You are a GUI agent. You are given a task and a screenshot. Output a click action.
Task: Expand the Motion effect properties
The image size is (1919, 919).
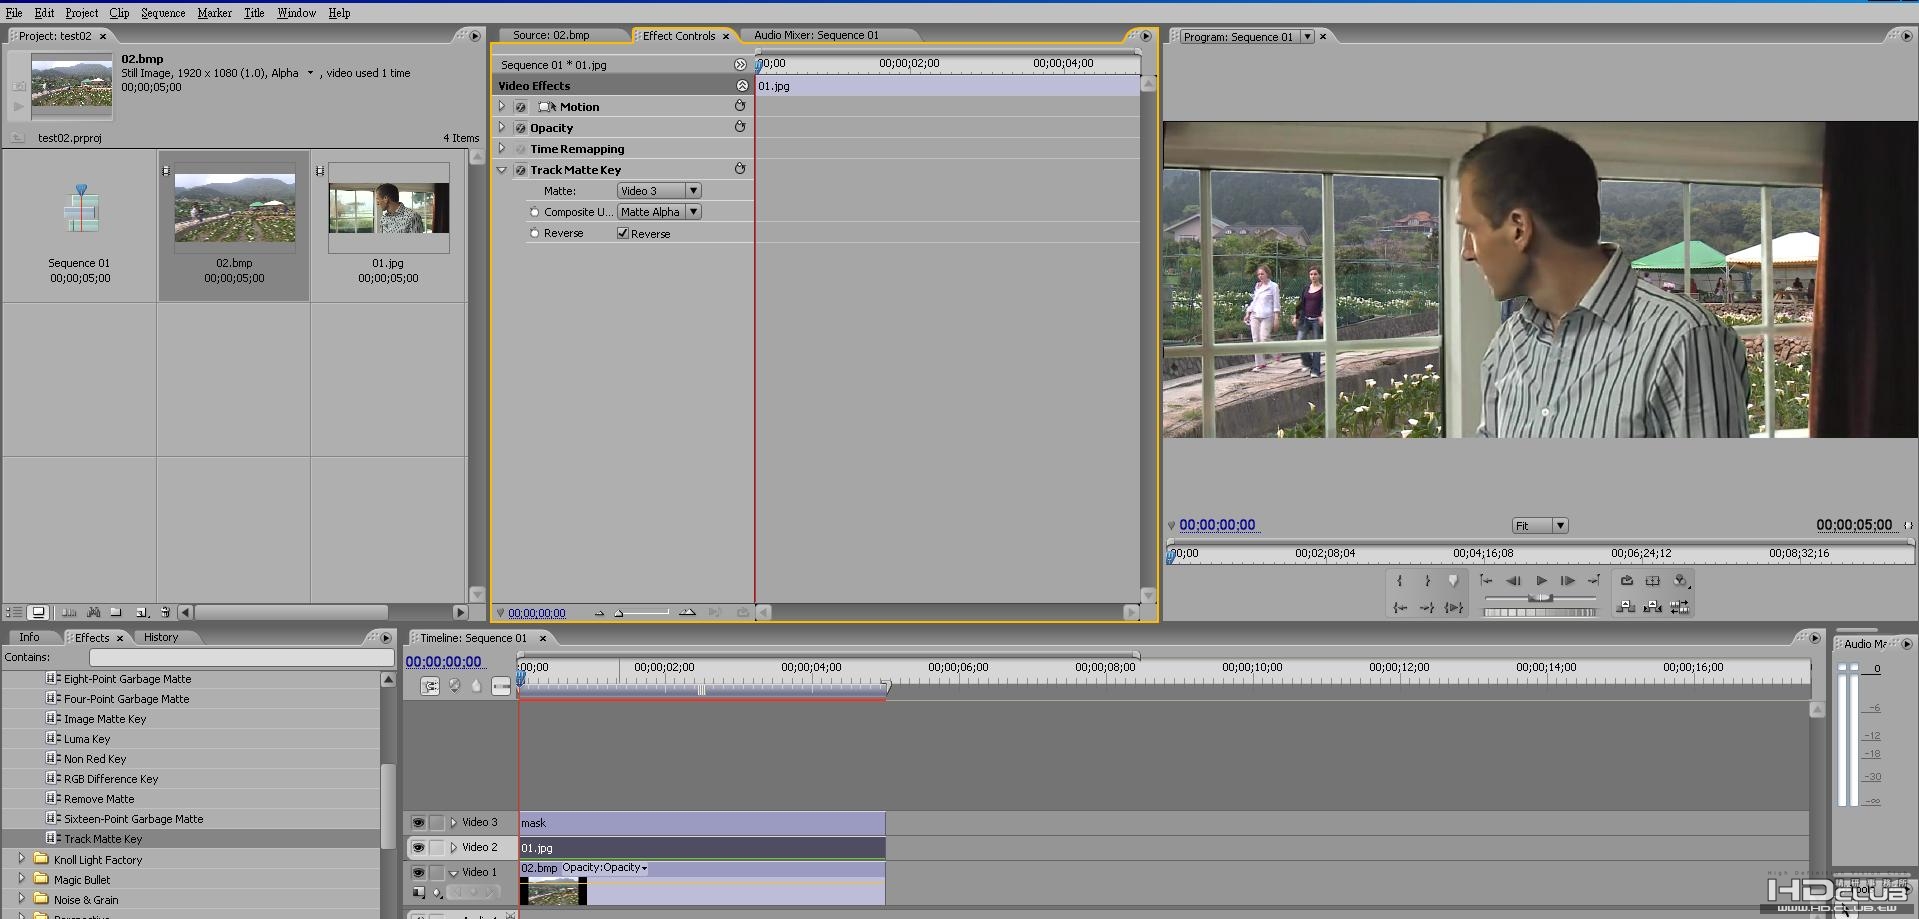tap(502, 106)
